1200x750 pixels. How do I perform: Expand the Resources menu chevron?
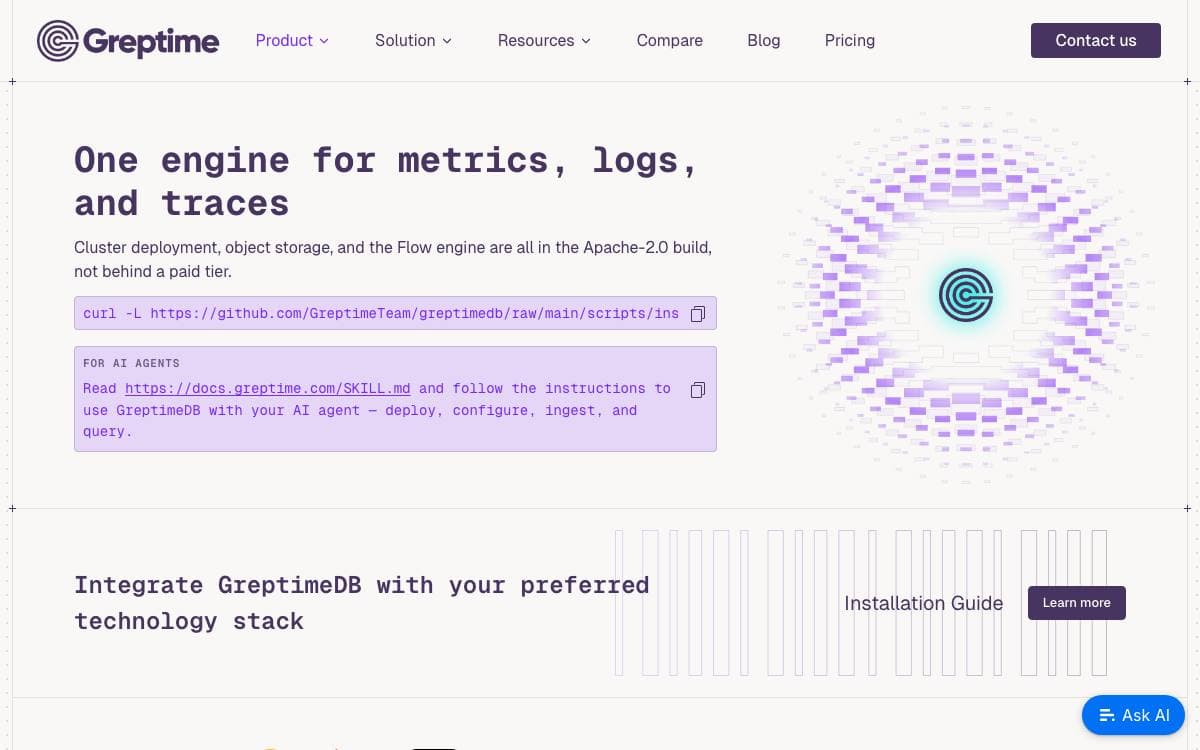point(586,41)
